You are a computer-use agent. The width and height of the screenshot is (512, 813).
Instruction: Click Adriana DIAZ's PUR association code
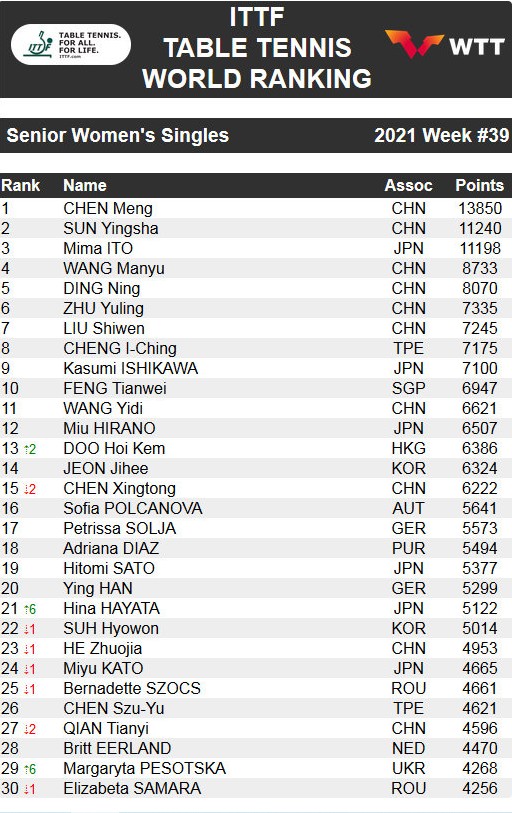[408, 549]
